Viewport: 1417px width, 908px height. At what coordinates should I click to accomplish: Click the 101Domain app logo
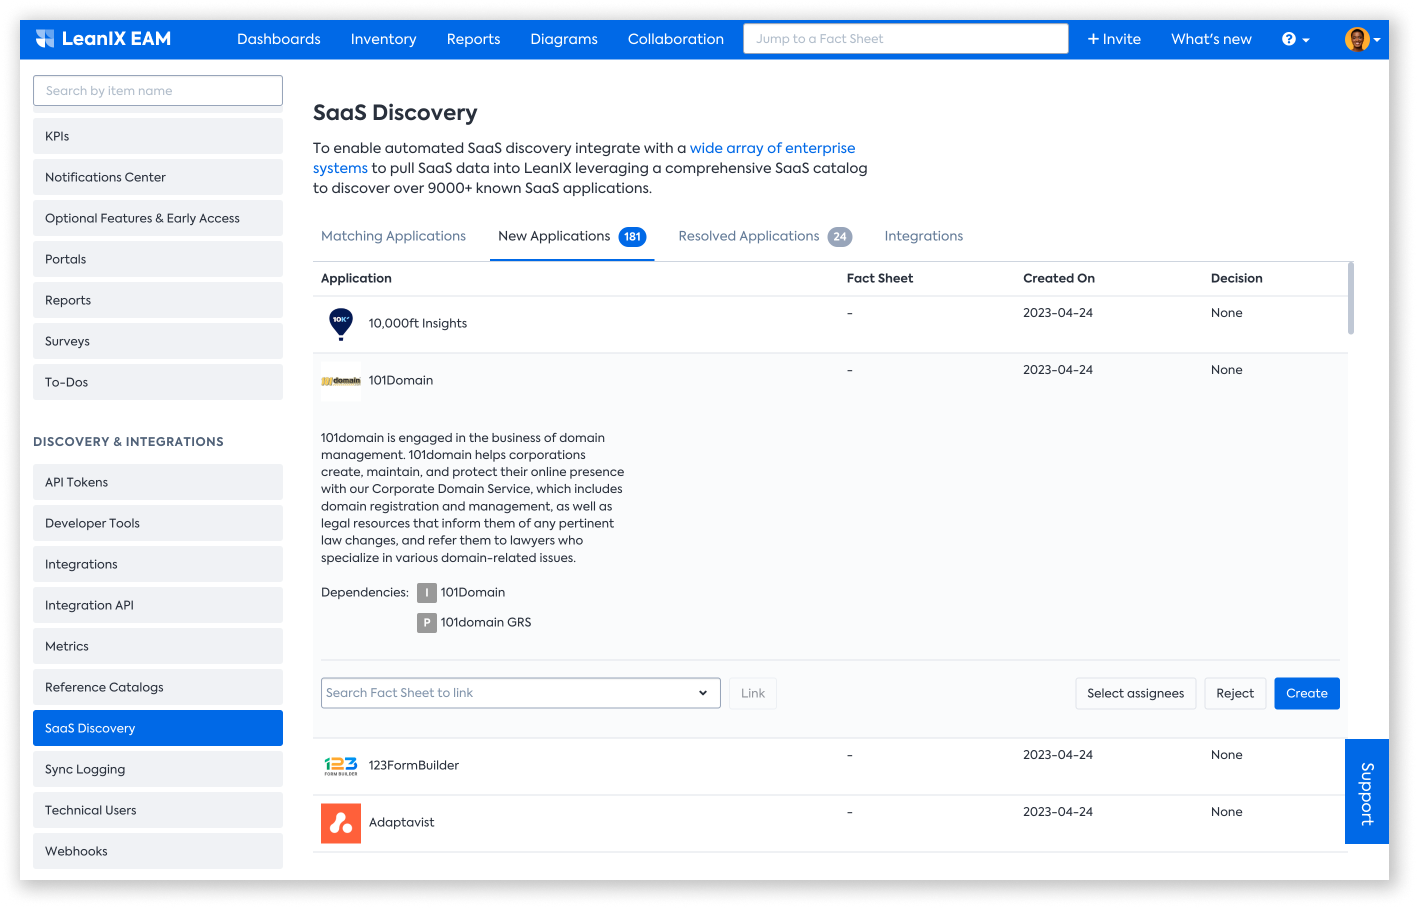[341, 381]
